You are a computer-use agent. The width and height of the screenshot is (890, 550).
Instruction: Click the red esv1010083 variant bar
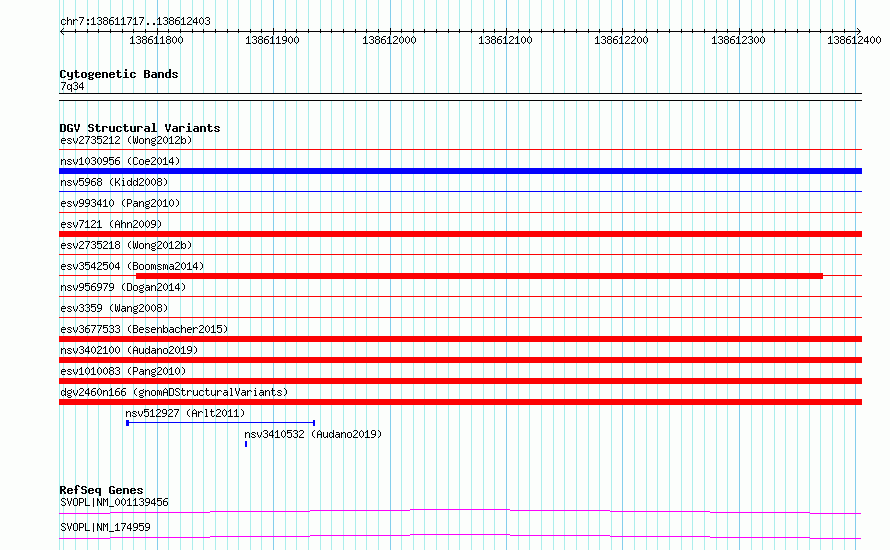pyautogui.click(x=460, y=381)
